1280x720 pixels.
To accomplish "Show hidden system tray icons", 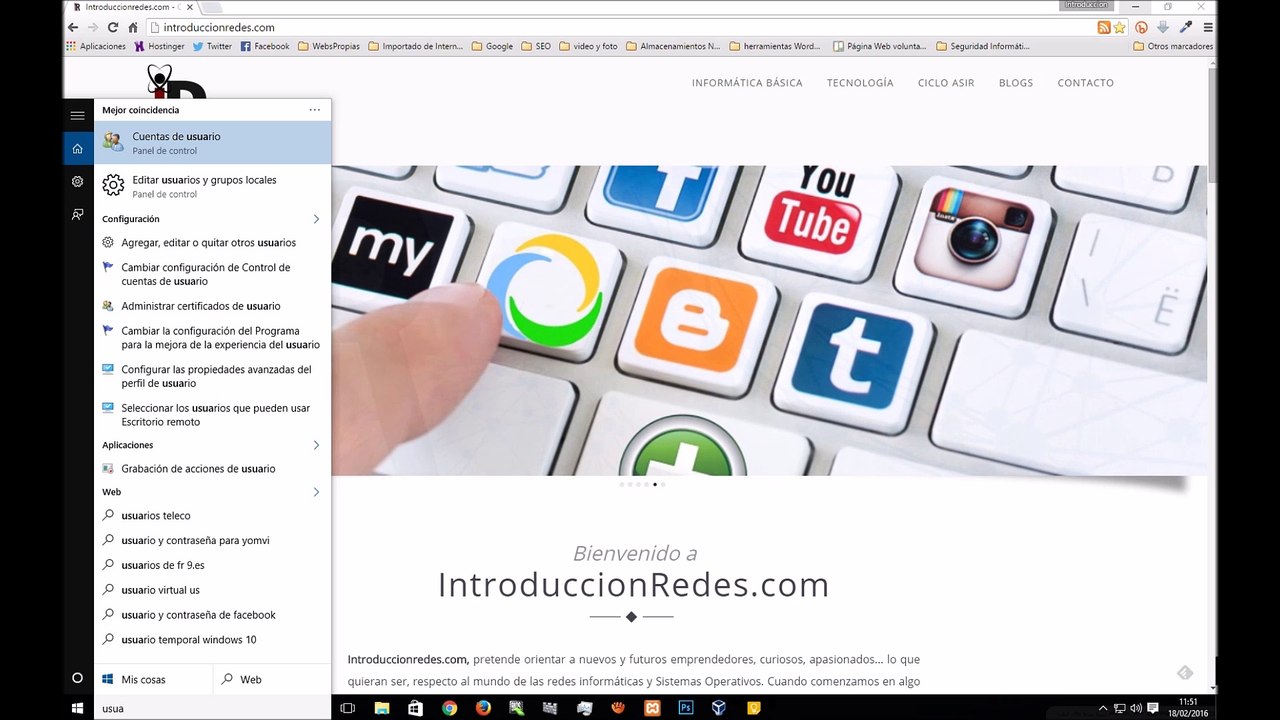I will [x=1103, y=708].
